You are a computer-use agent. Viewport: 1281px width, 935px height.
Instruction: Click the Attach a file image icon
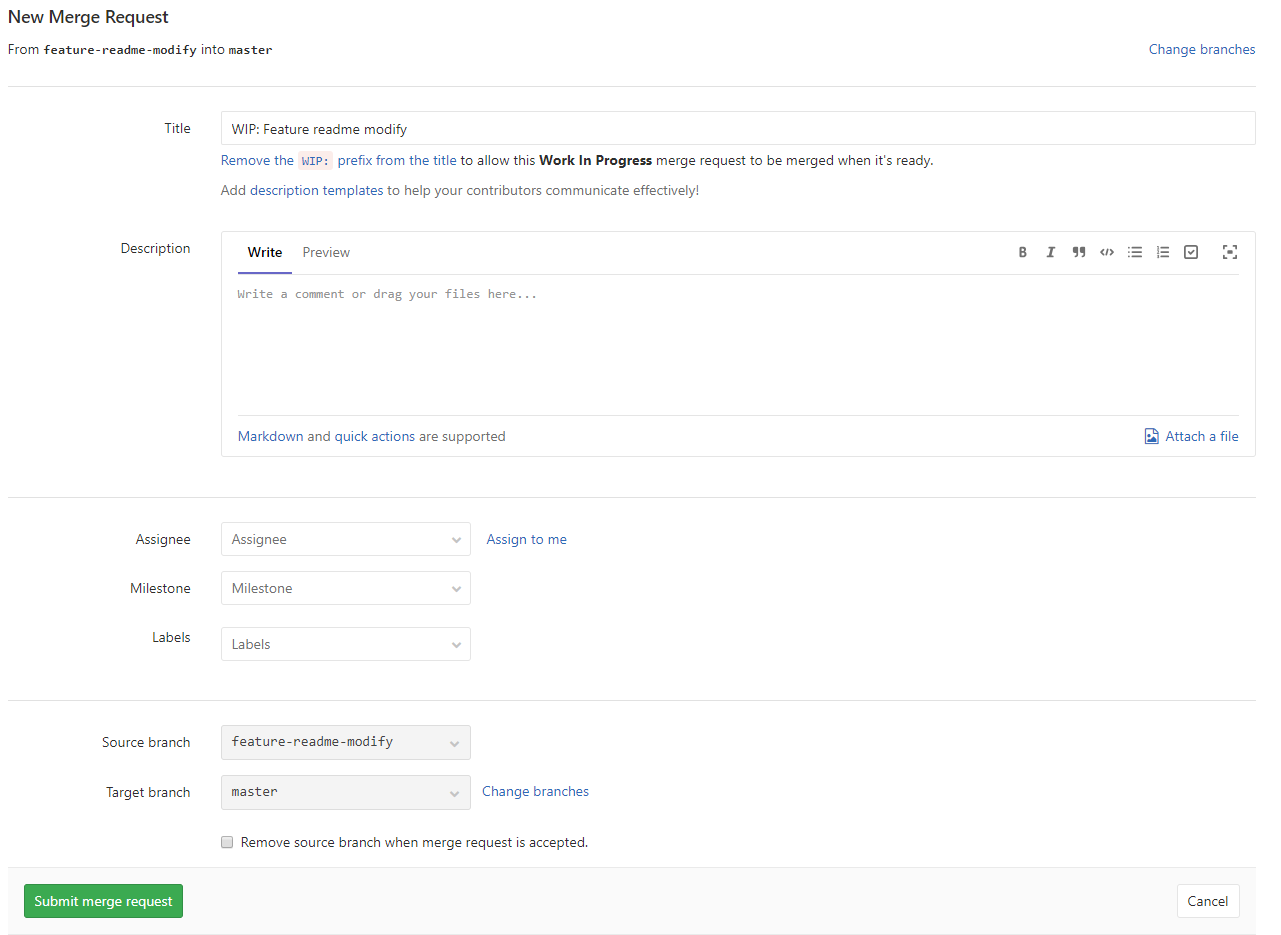point(1152,436)
